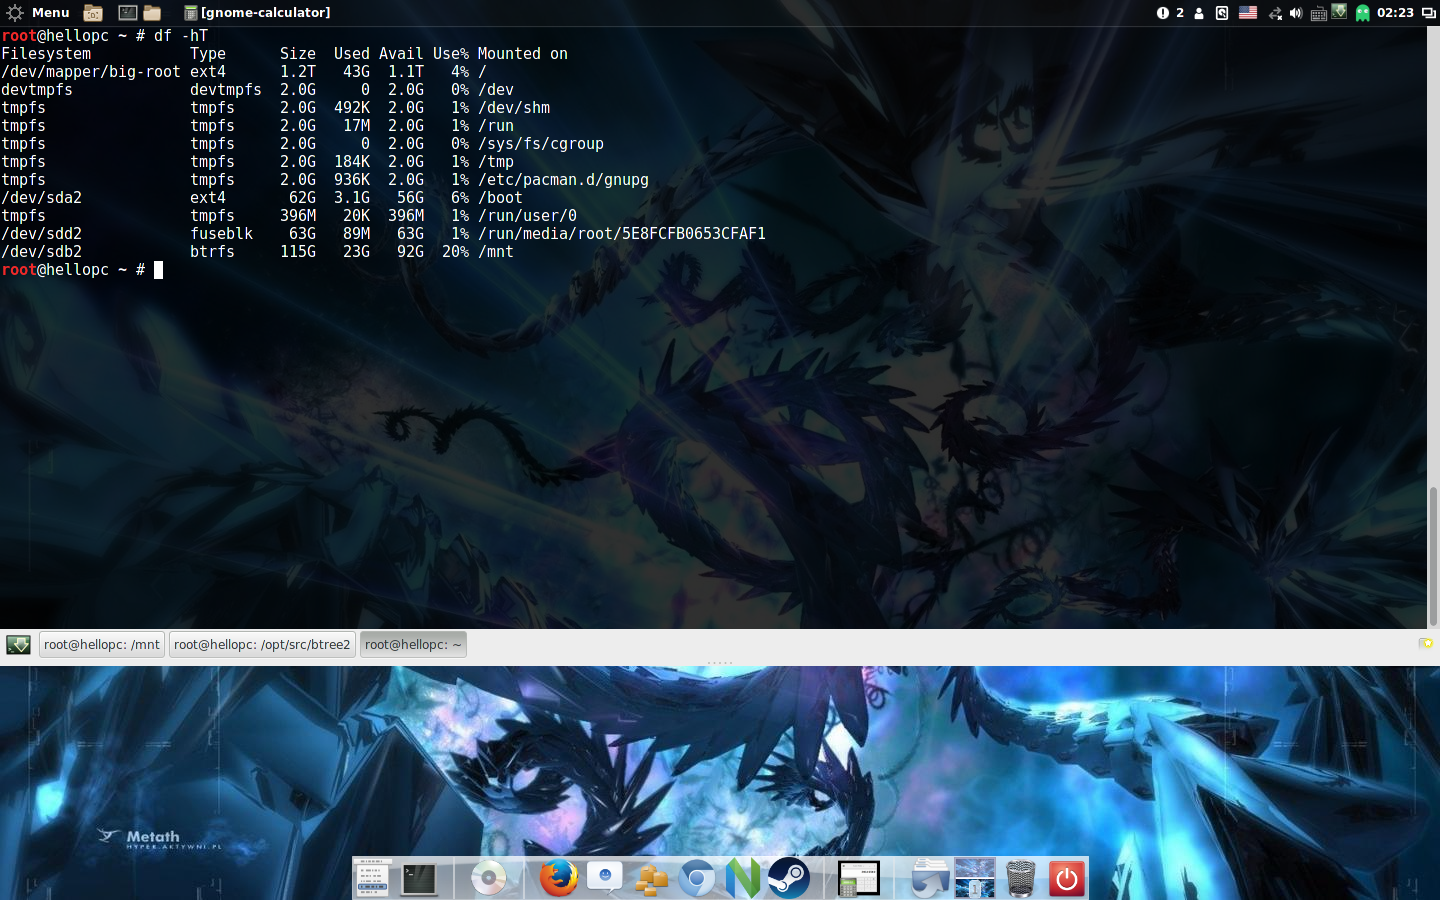Image resolution: width=1440 pixels, height=900 pixels.
Task: Click the red power button in dock
Action: [x=1067, y=879]
